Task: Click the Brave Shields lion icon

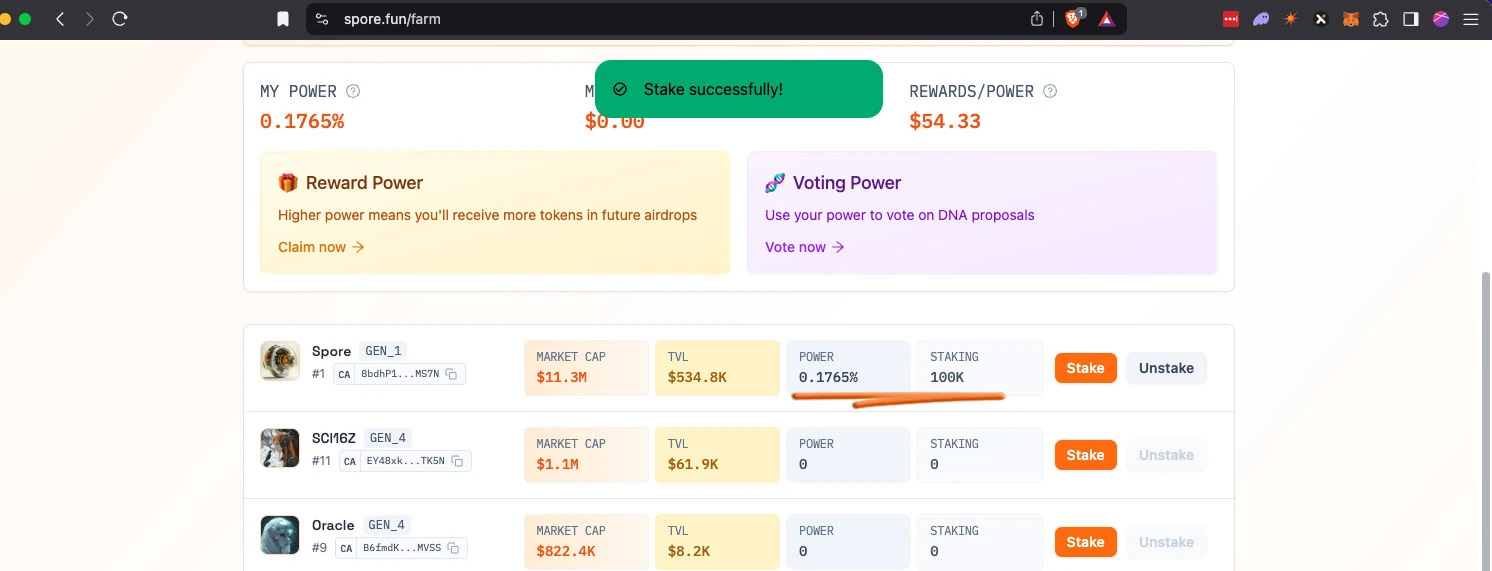Action: [x=1073, y=19]
